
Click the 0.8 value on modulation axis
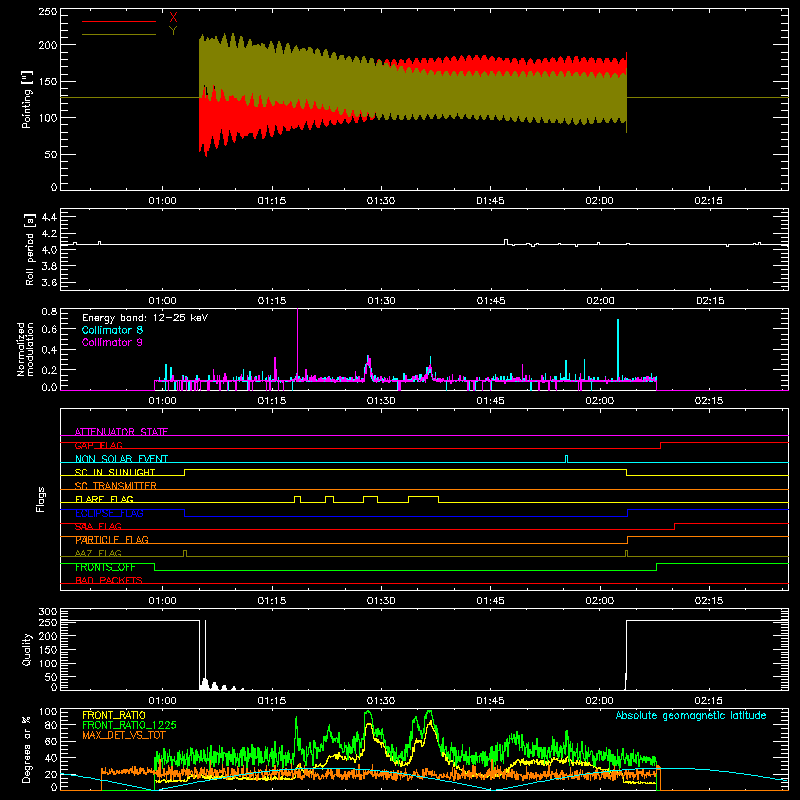(x=49, y=312)
